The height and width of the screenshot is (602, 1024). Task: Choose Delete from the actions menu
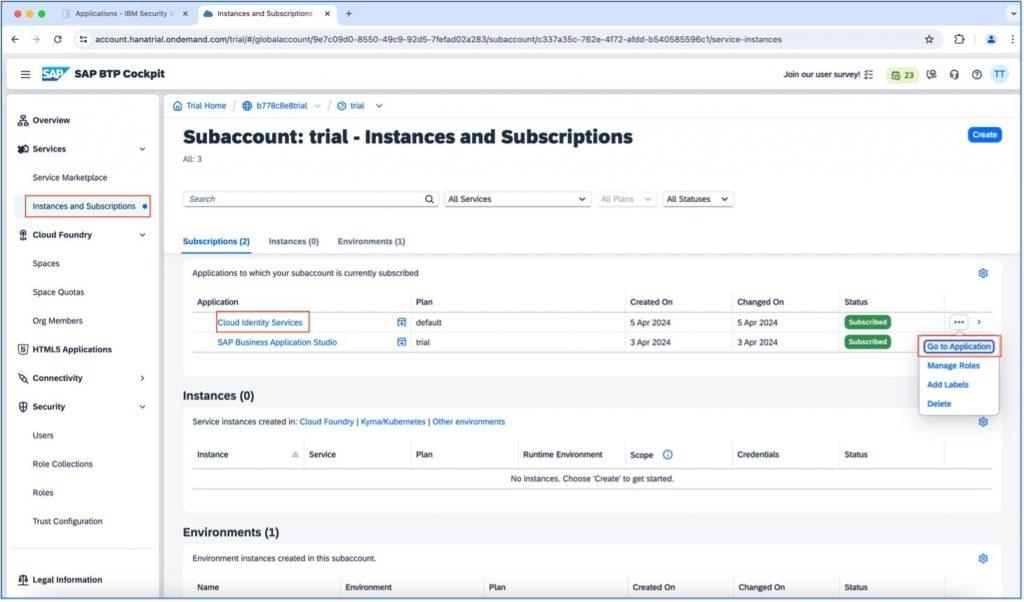click(x=939, y=404)
